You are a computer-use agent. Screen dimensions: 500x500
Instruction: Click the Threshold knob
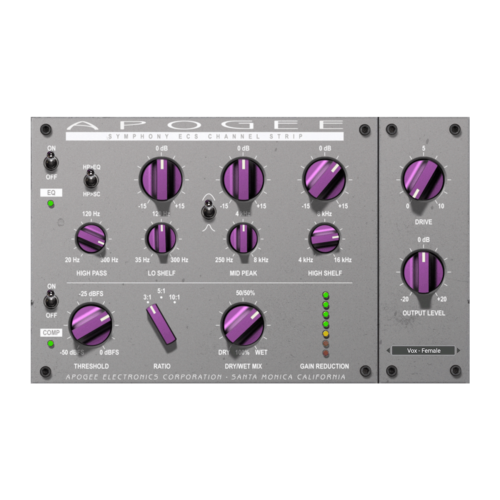91,325
